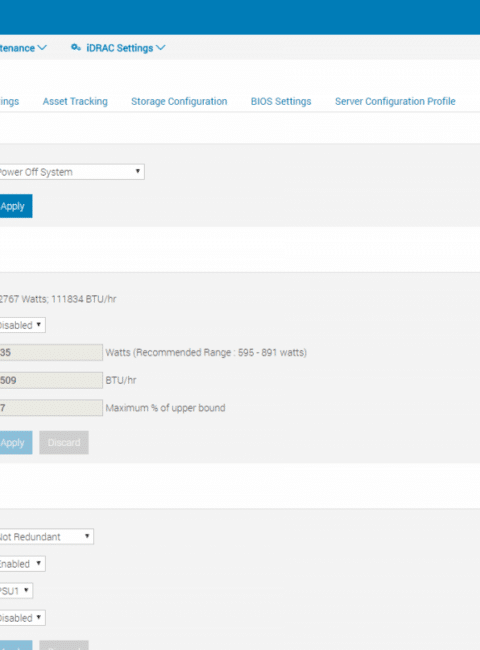The width and height of the screenshot is (480, 650).
Task: Open the Enabled dropdown below redundancy policy
Action: point(22,564)
